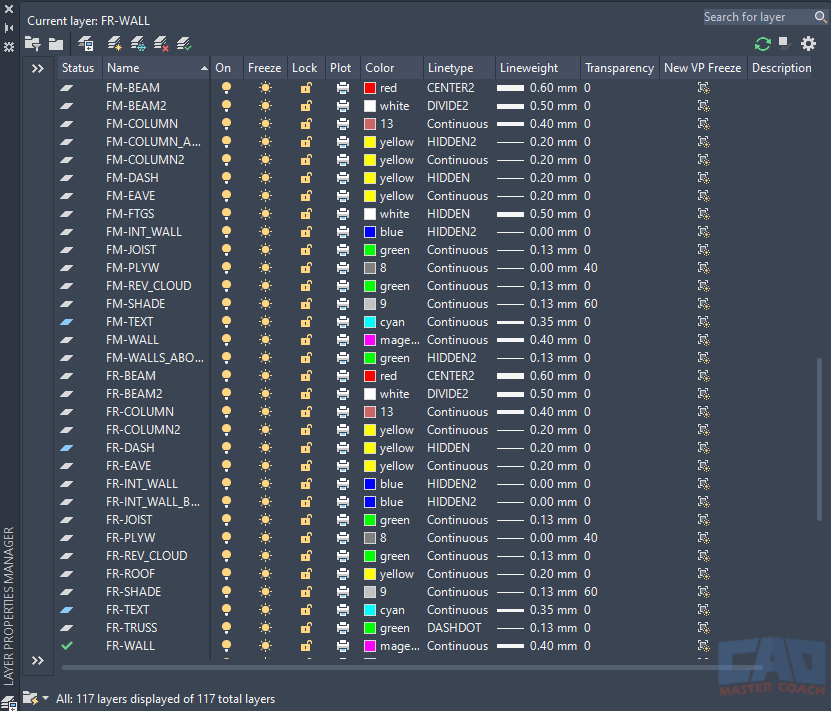The image size is (831, 711).
Task: Click the New VP Freeze icon for FM-BEAM2
Action: click(x=703, y=106)
